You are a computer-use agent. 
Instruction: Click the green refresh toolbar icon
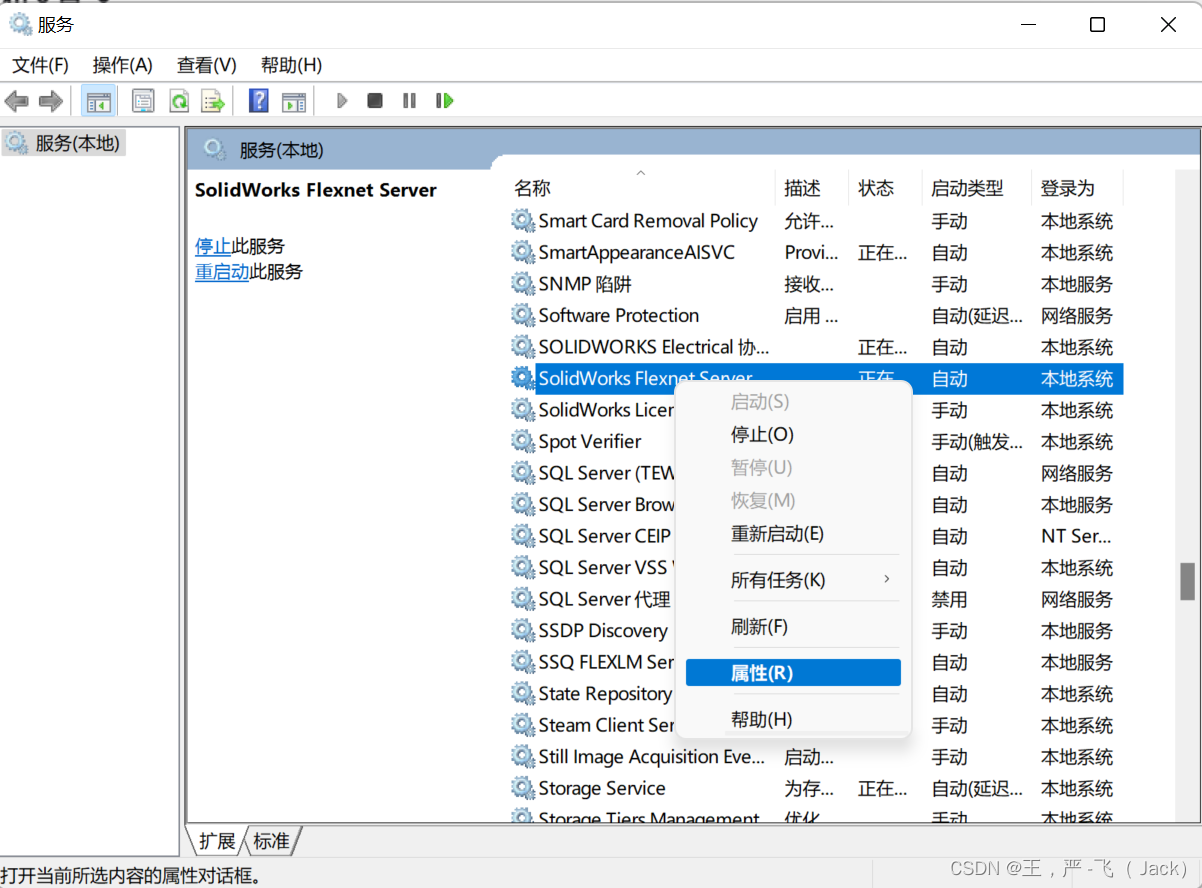(x=178, y=101)
